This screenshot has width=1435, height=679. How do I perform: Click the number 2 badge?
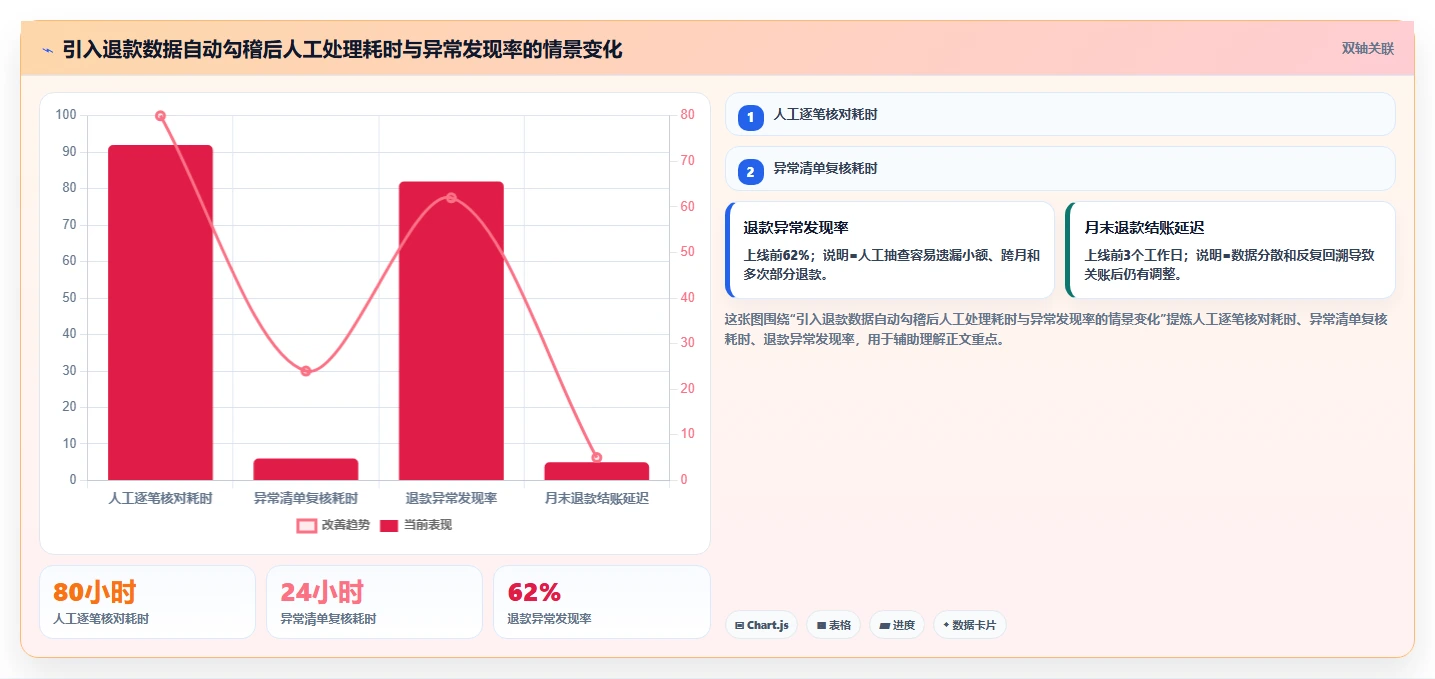coord(750,172)
